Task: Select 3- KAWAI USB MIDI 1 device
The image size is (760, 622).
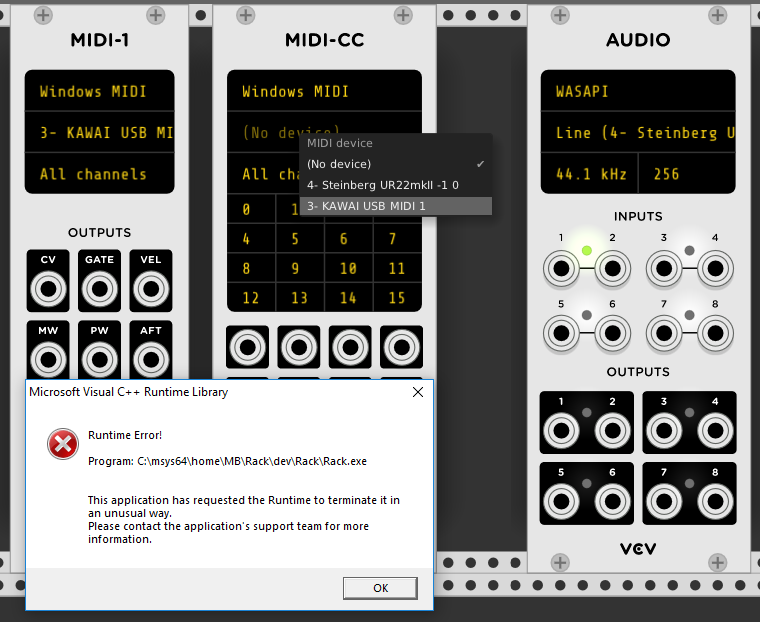Action: pyautogui.click(x=396, y=206)
